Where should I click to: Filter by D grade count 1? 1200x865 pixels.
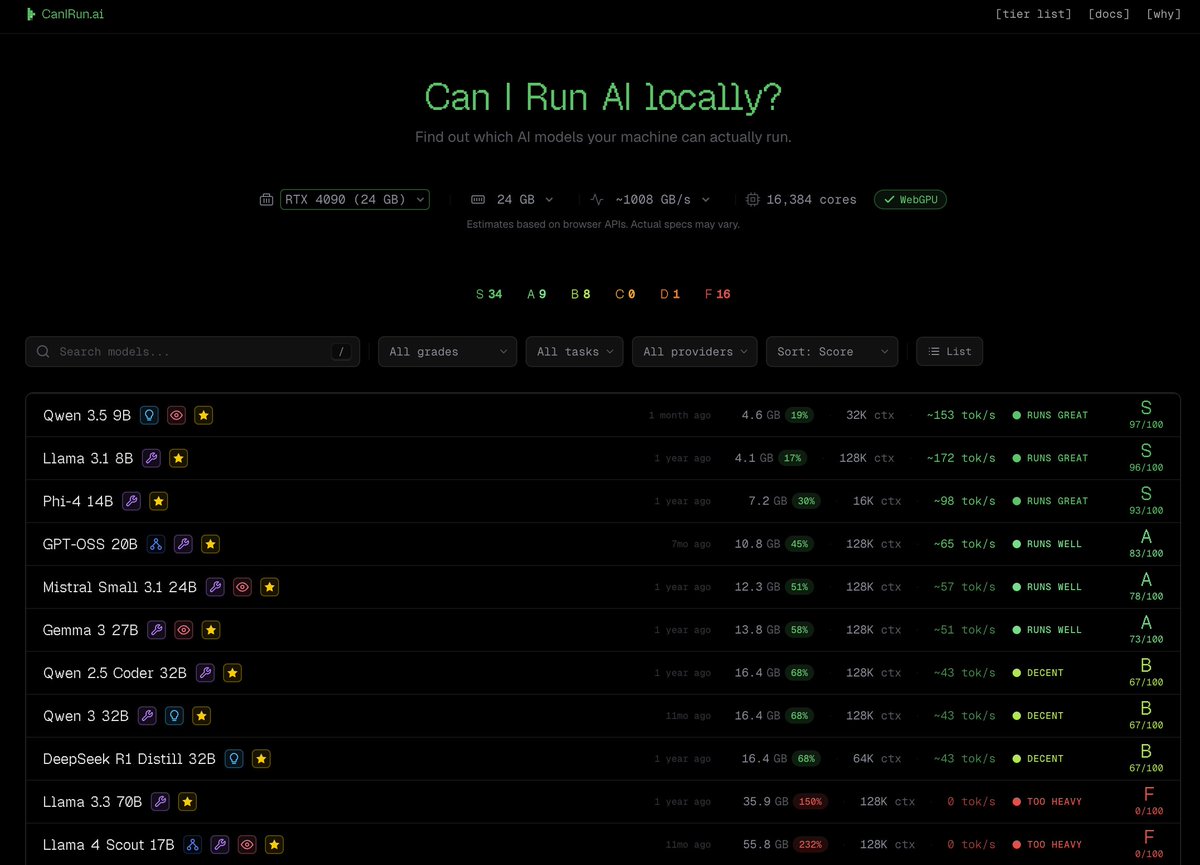670,294
